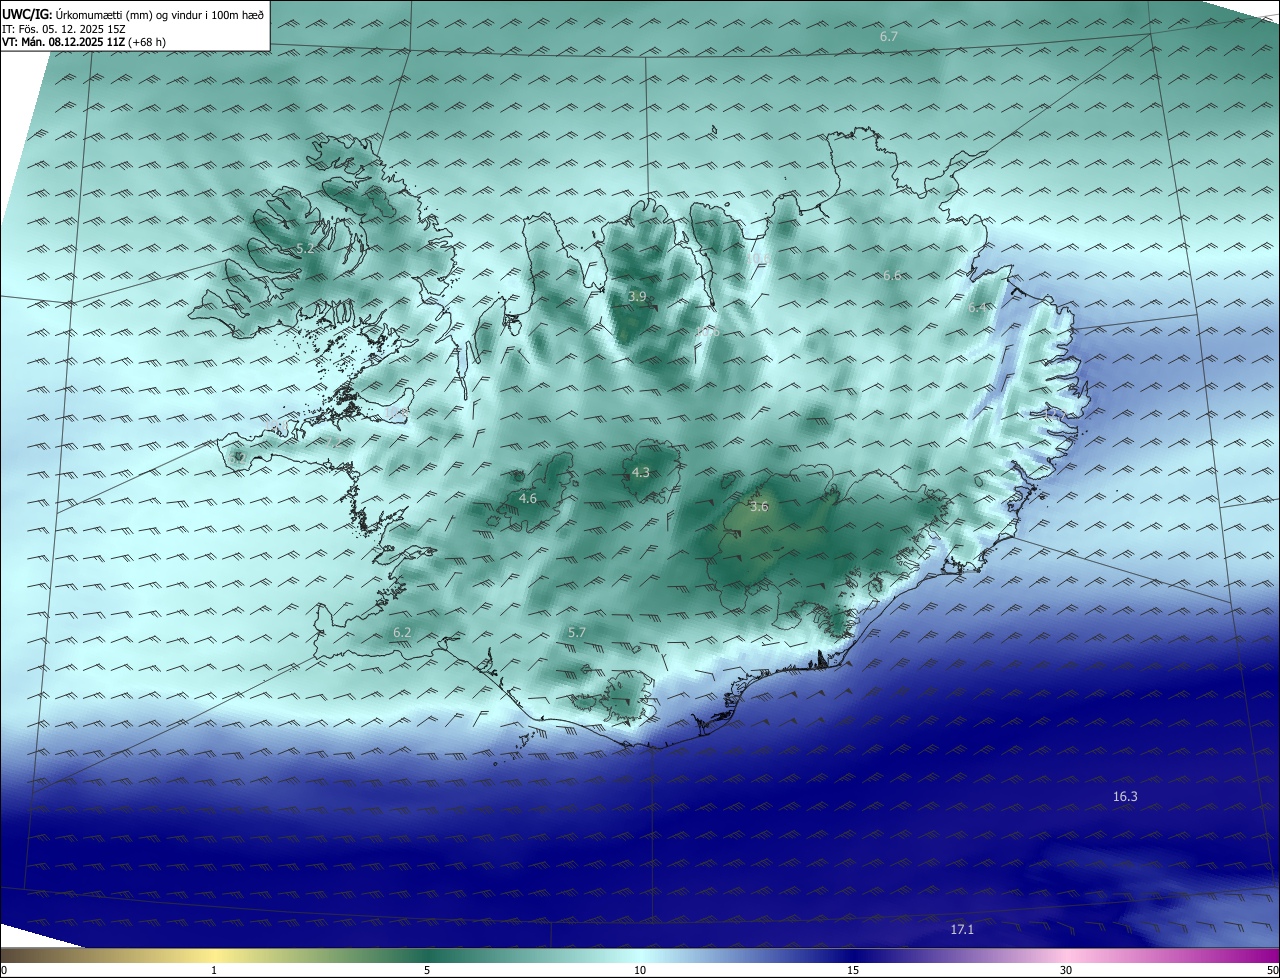This screenshot has height=978, width=1280.
Task: Click the 6.2 value in southwest Iceland
Action: 402,632
